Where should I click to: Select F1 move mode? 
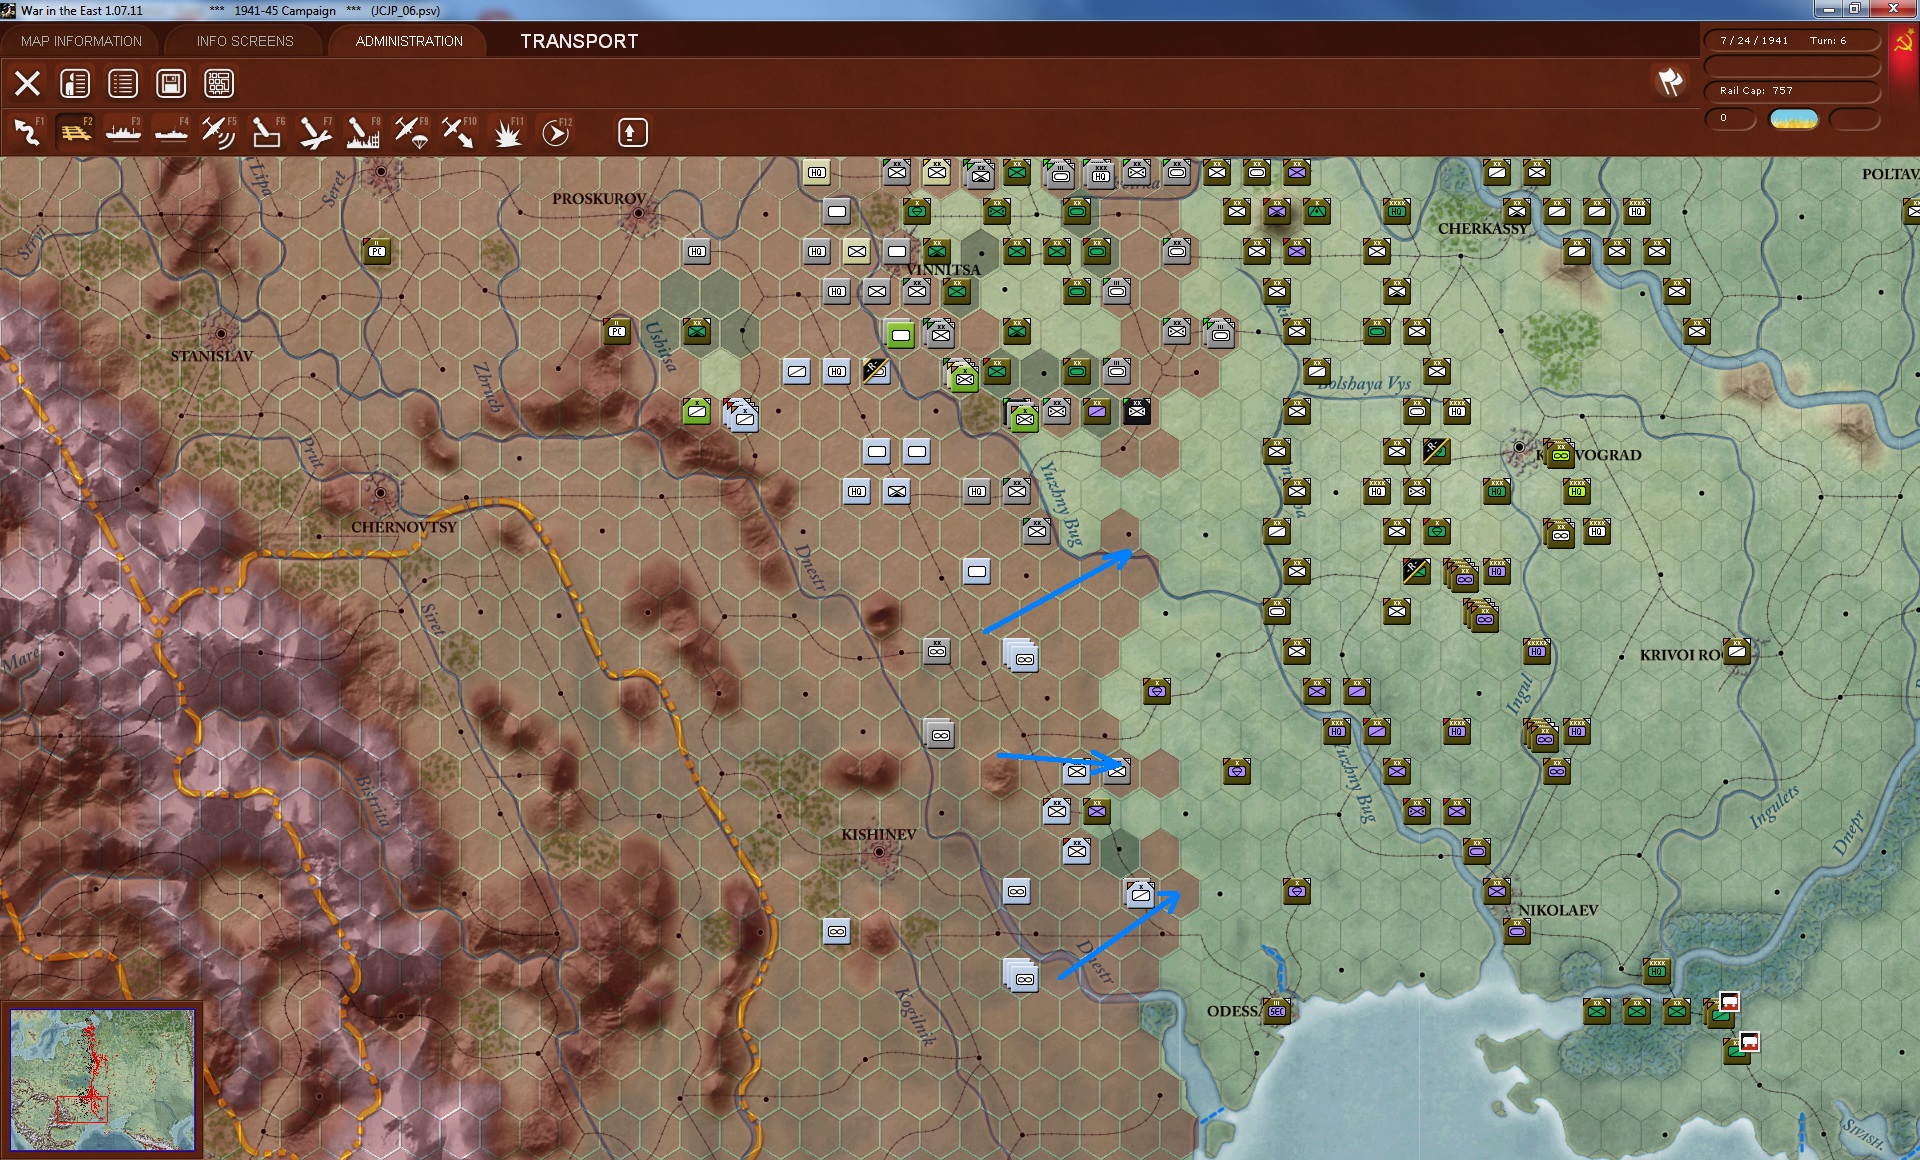point(27,132)
